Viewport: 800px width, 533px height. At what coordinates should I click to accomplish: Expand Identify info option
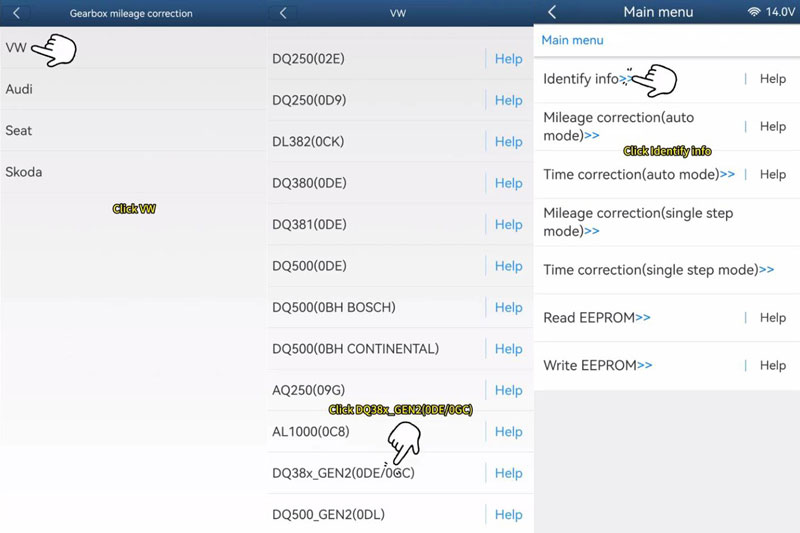click(x=587, y=79)
